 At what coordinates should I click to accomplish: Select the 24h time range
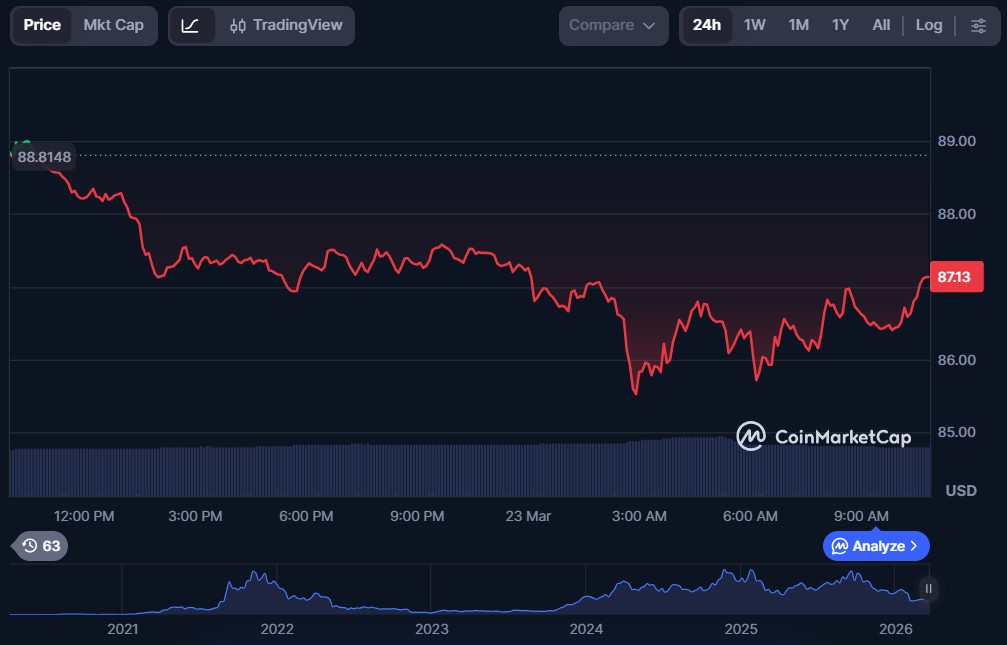click(706, 25)
